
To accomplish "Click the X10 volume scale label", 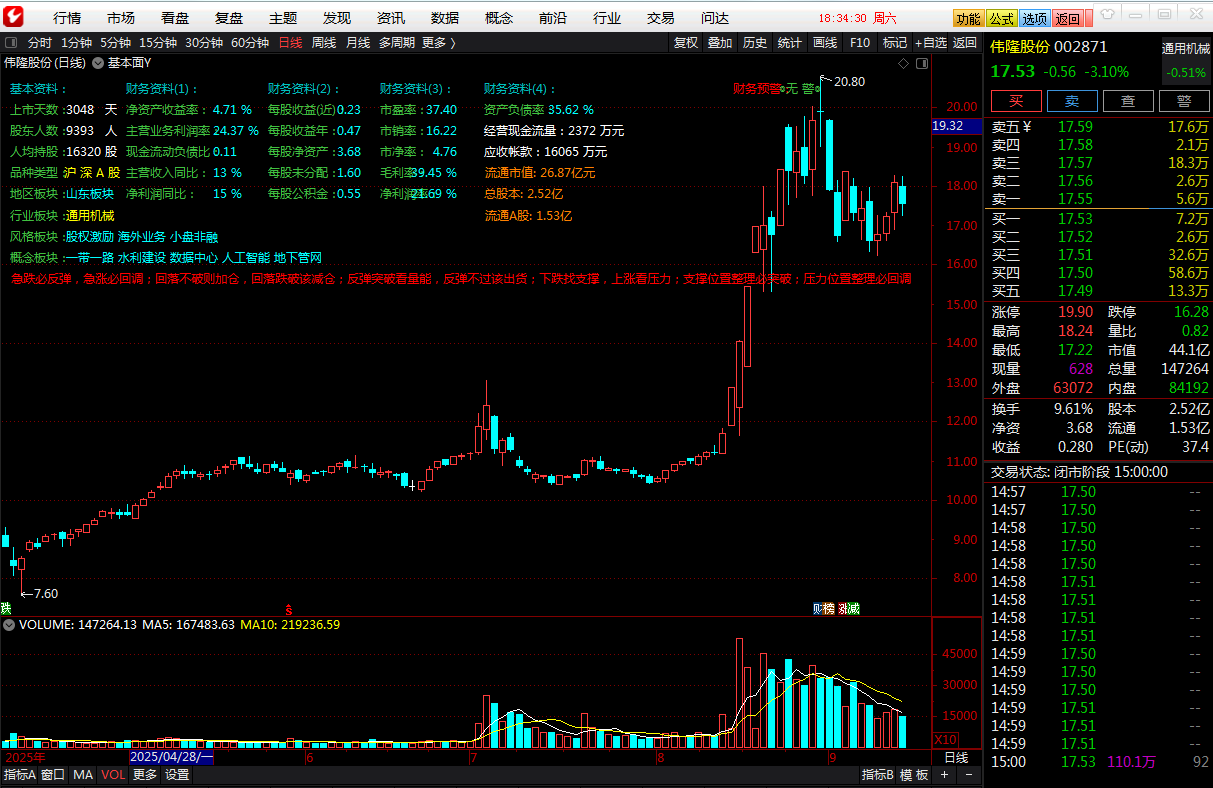I will click(945, 739).
